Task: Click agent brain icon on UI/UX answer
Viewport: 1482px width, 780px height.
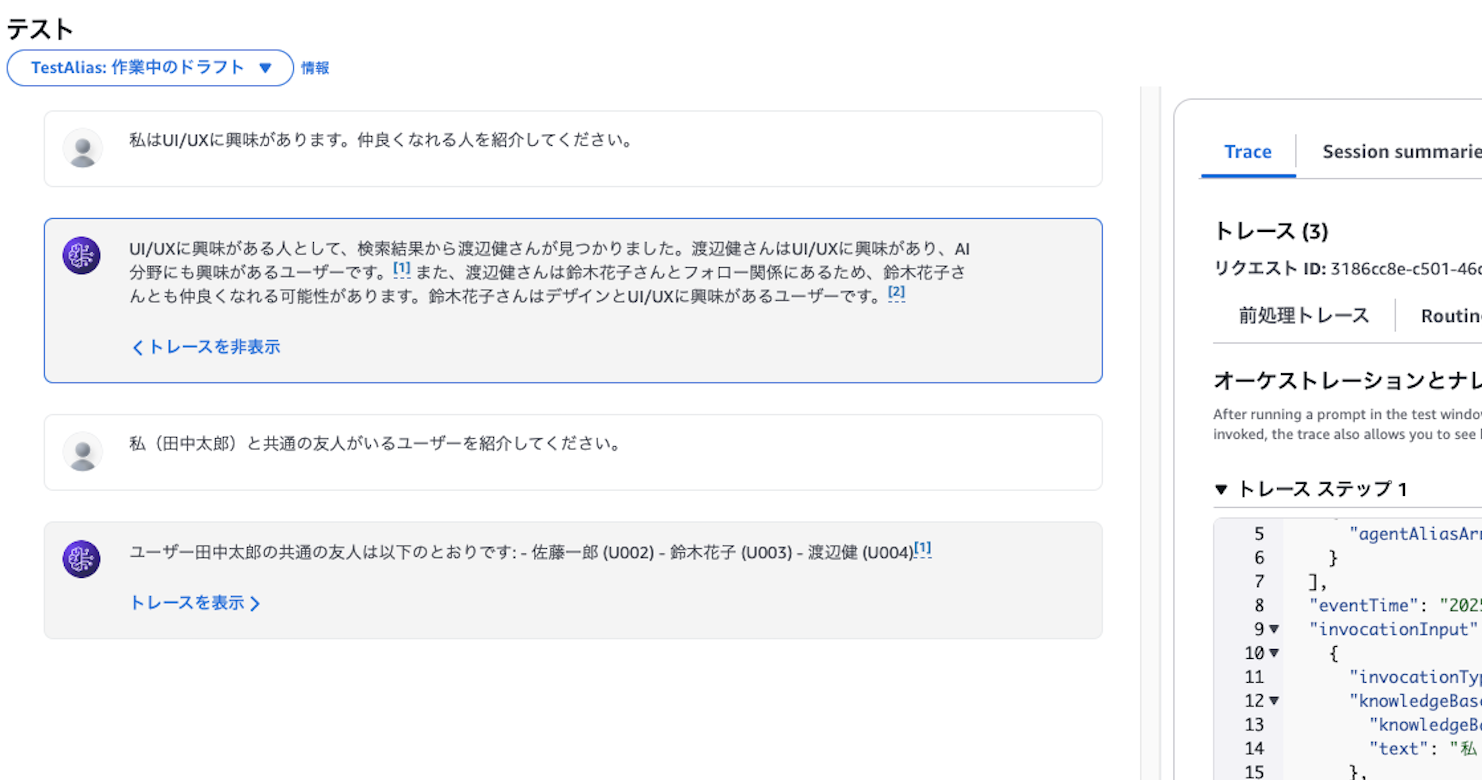Action: click(x=82, y=256)
